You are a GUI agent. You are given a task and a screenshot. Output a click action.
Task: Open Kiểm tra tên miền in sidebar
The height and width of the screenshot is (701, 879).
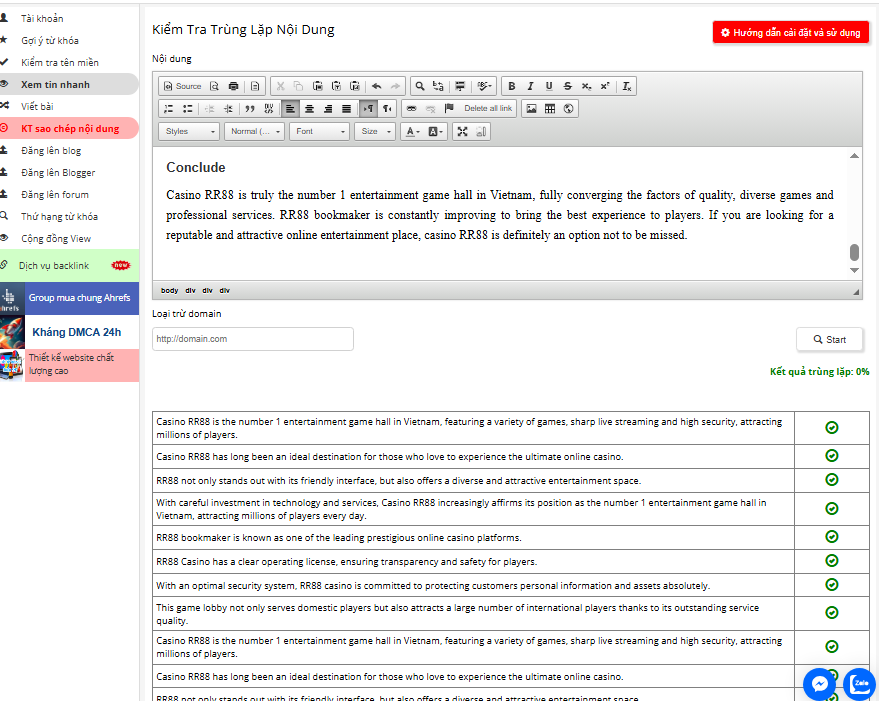(x=59, y=62)
